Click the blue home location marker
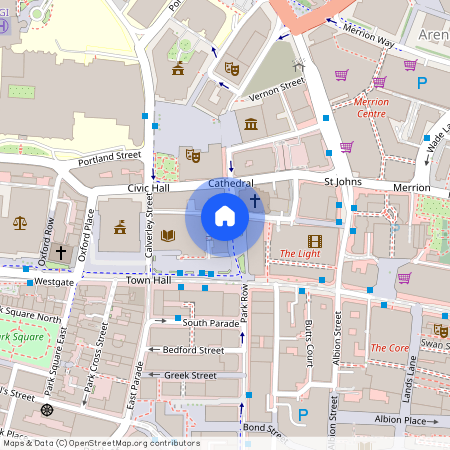The image size is (450, 450). click(x=225, y=217)
